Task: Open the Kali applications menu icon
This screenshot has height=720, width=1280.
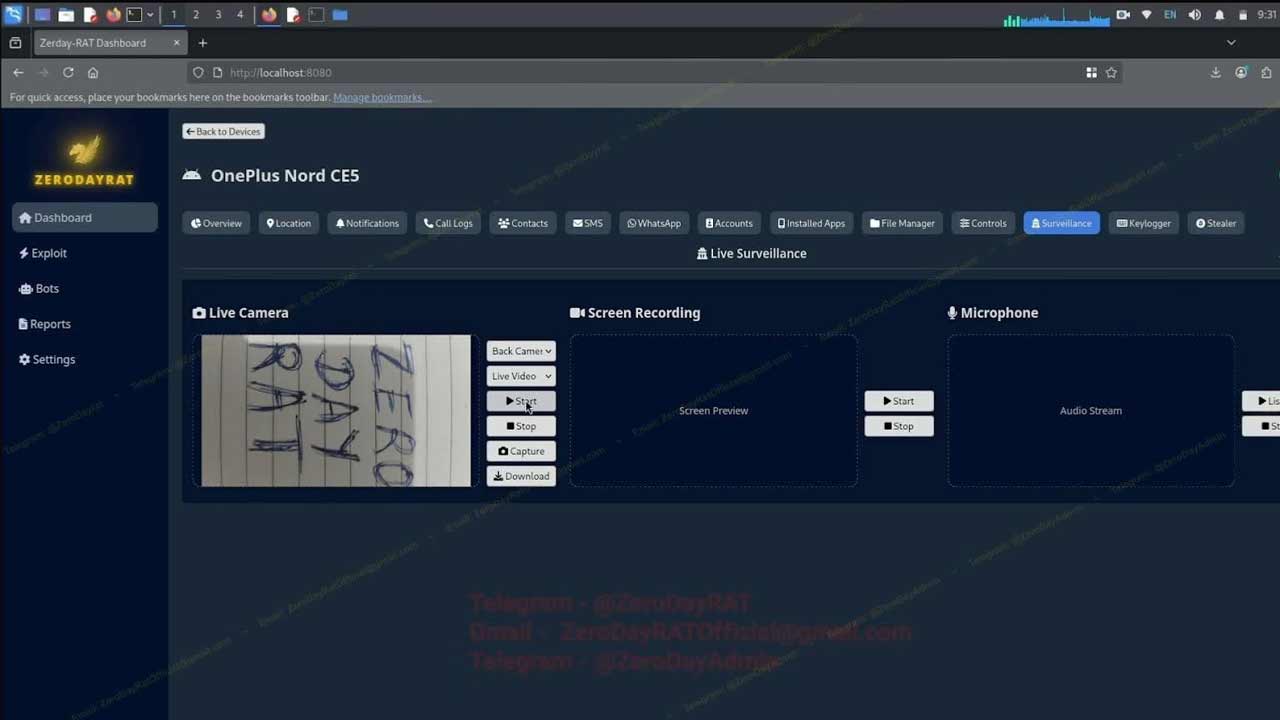Action: [13, 15]
